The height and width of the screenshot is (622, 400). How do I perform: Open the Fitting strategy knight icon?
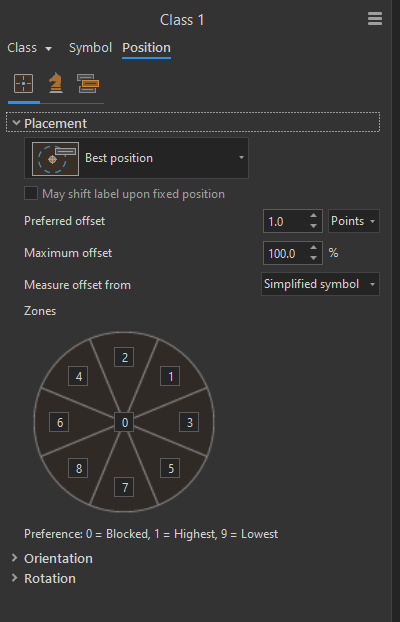(x=56, y=83)
